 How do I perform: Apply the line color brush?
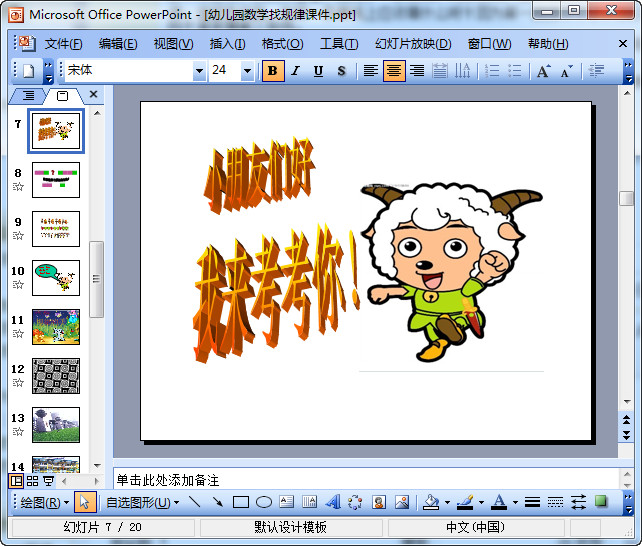pyautogui.click(x=465, y=502)
